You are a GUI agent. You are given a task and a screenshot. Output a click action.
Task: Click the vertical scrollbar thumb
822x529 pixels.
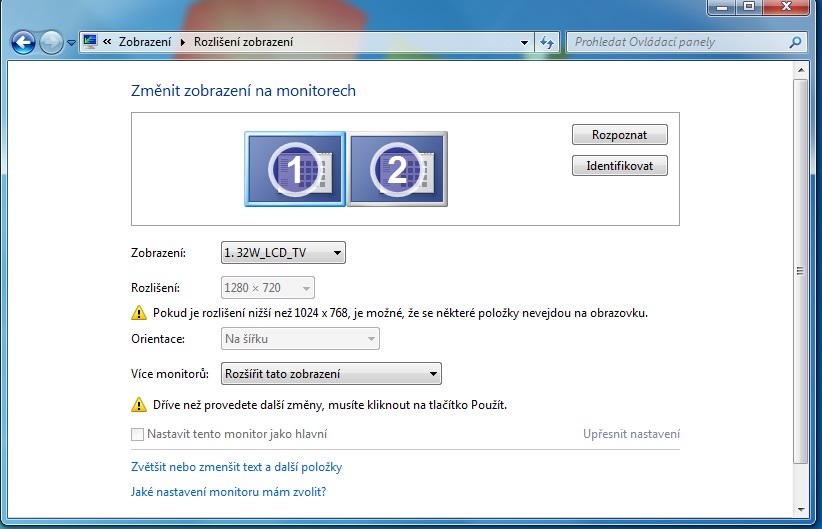[x=801, y=271]
